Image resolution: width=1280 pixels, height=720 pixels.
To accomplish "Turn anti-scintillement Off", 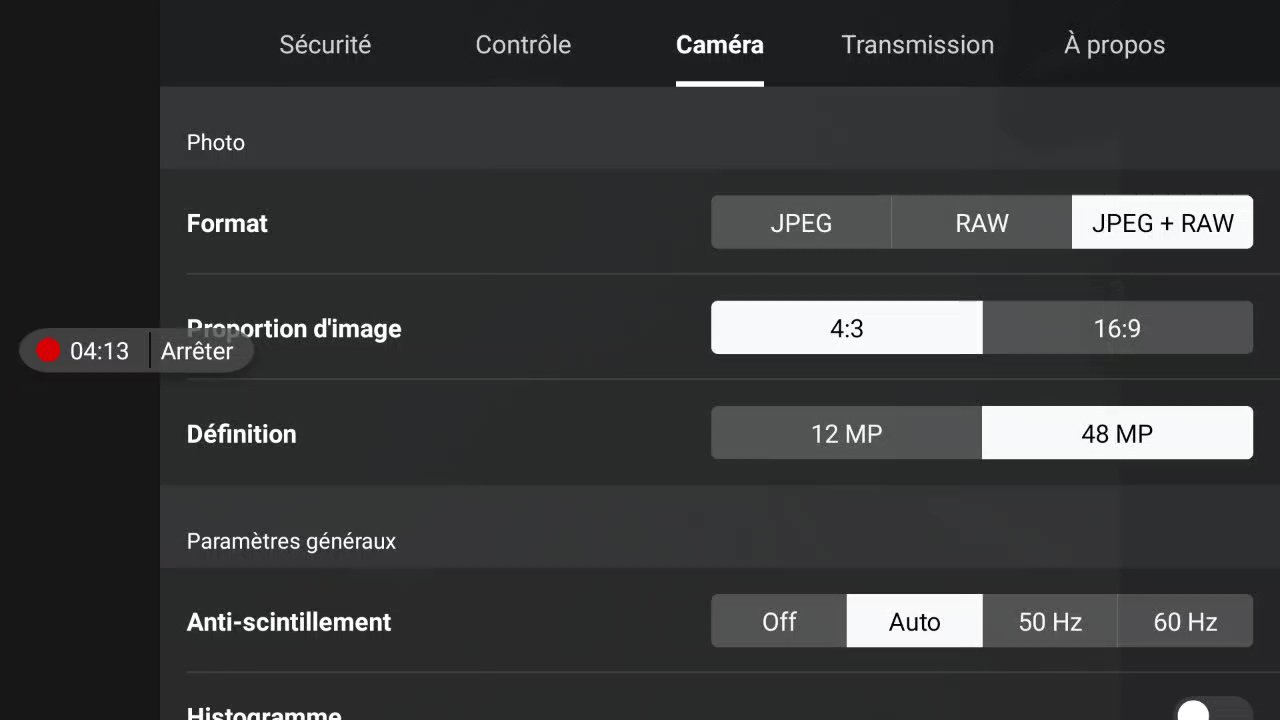I will tap(779, 621).
